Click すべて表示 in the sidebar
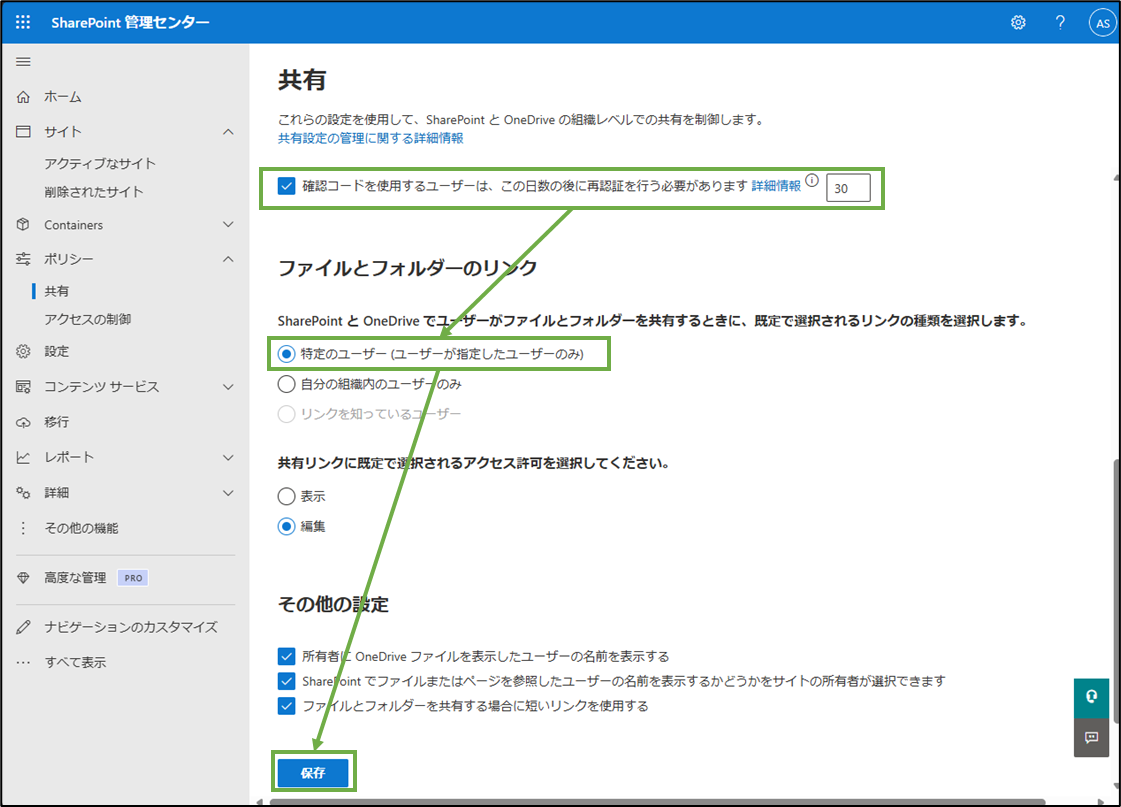The image size is (1121, 807). [75, 662]
